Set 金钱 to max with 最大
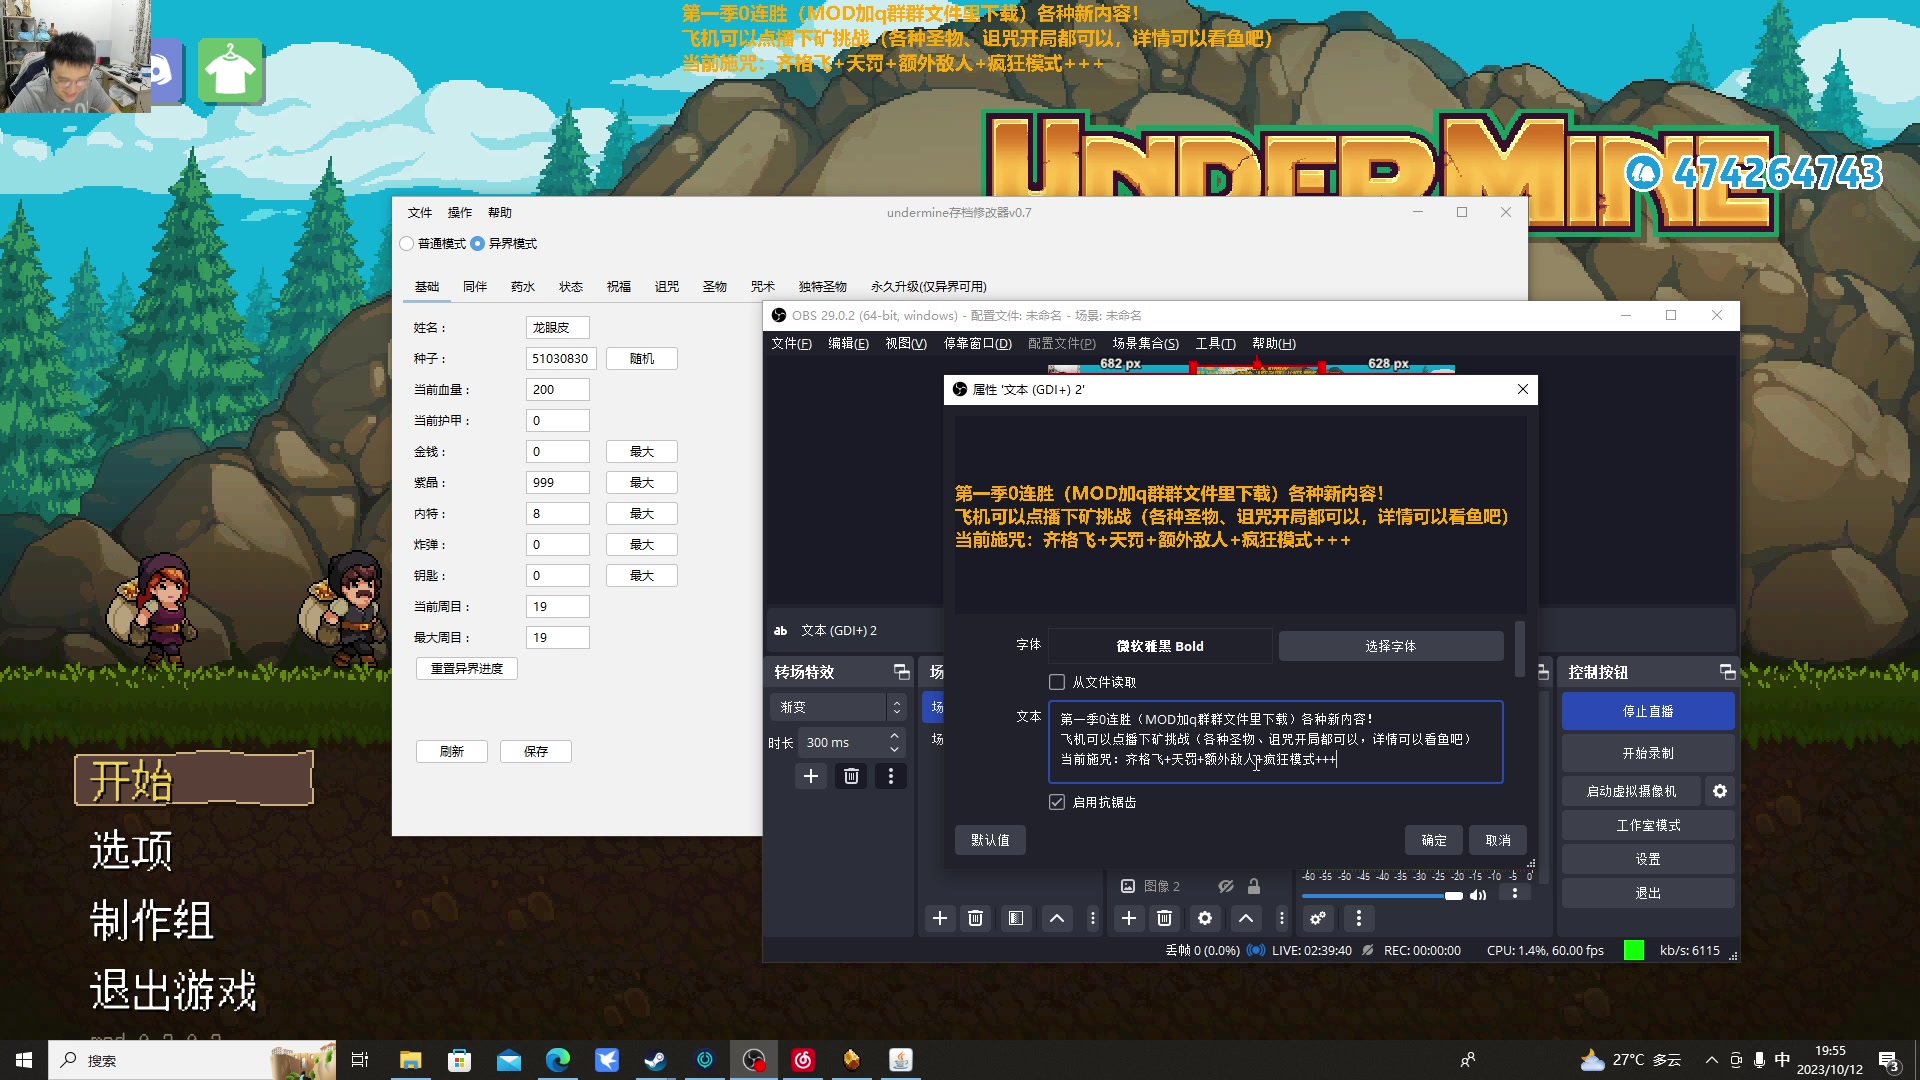Viewport: 1920px width, 1080px height. pos(642,451)
